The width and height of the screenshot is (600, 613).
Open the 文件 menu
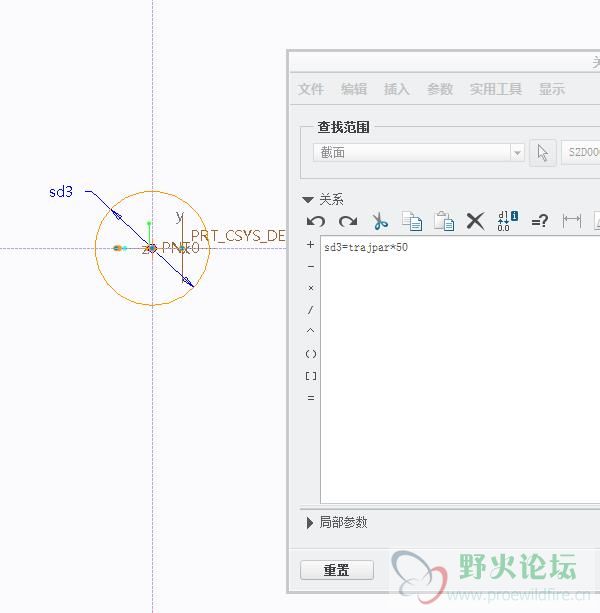point(311,89)
